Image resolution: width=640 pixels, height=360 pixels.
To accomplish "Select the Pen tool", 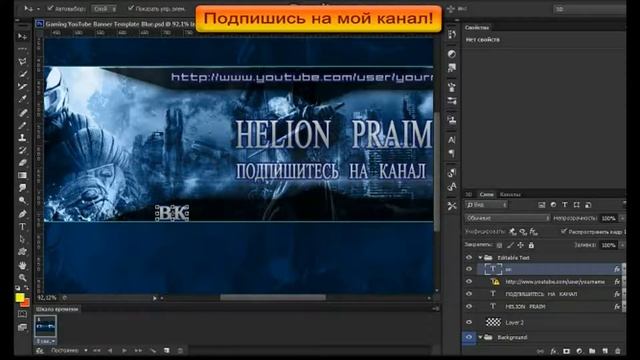I will point(22,214).
